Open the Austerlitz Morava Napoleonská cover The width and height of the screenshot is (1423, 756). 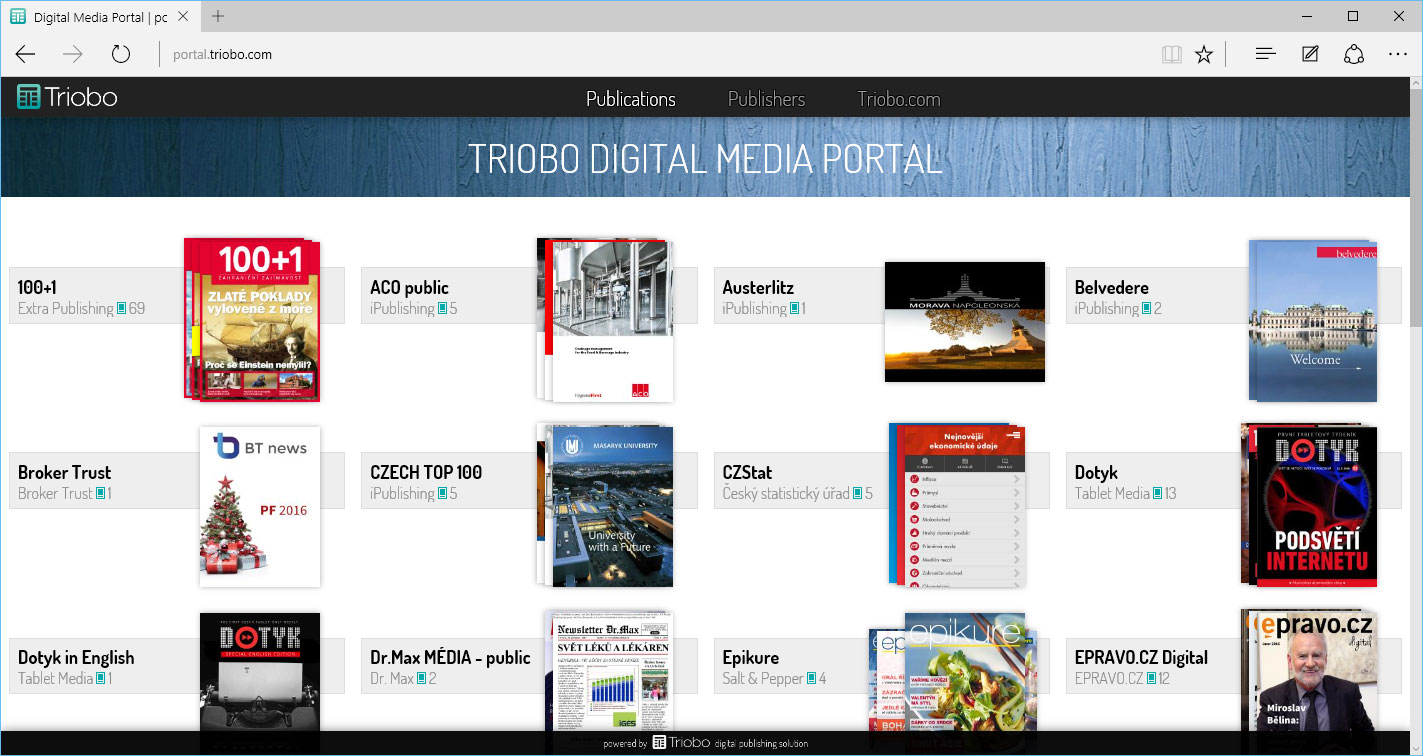click(964, 321)
